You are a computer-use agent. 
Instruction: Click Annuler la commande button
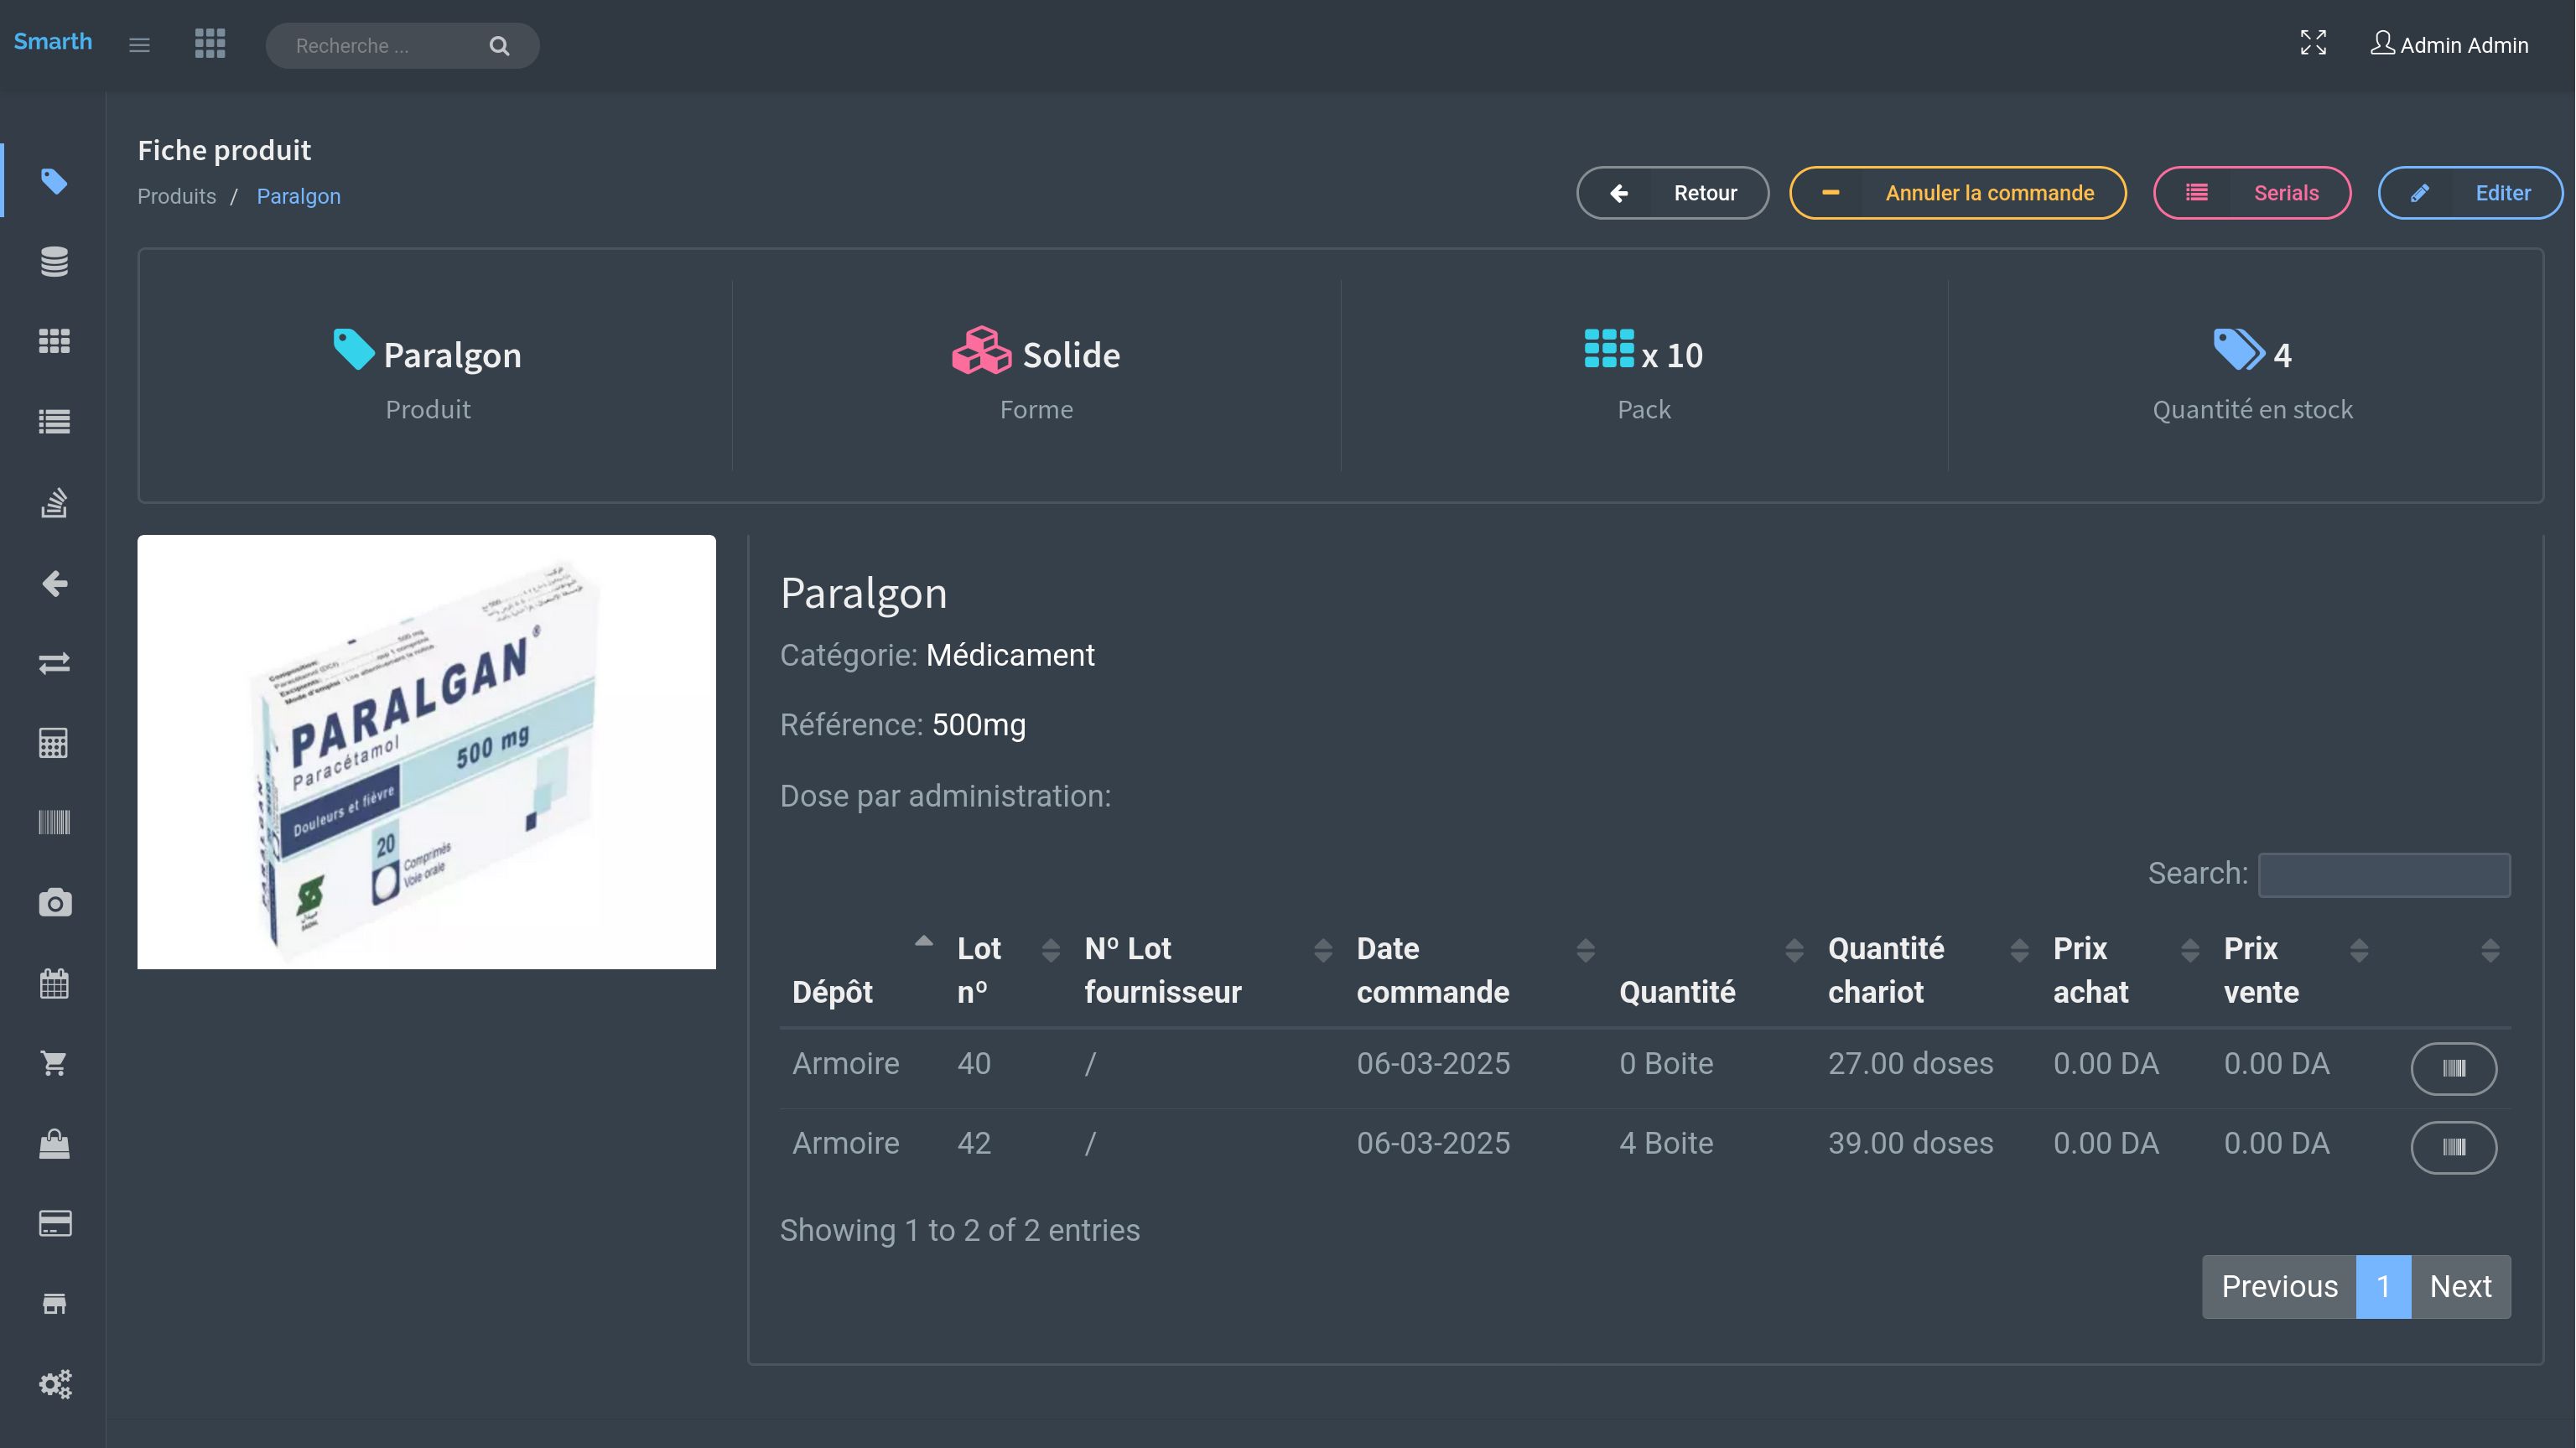coord(1957,193)
